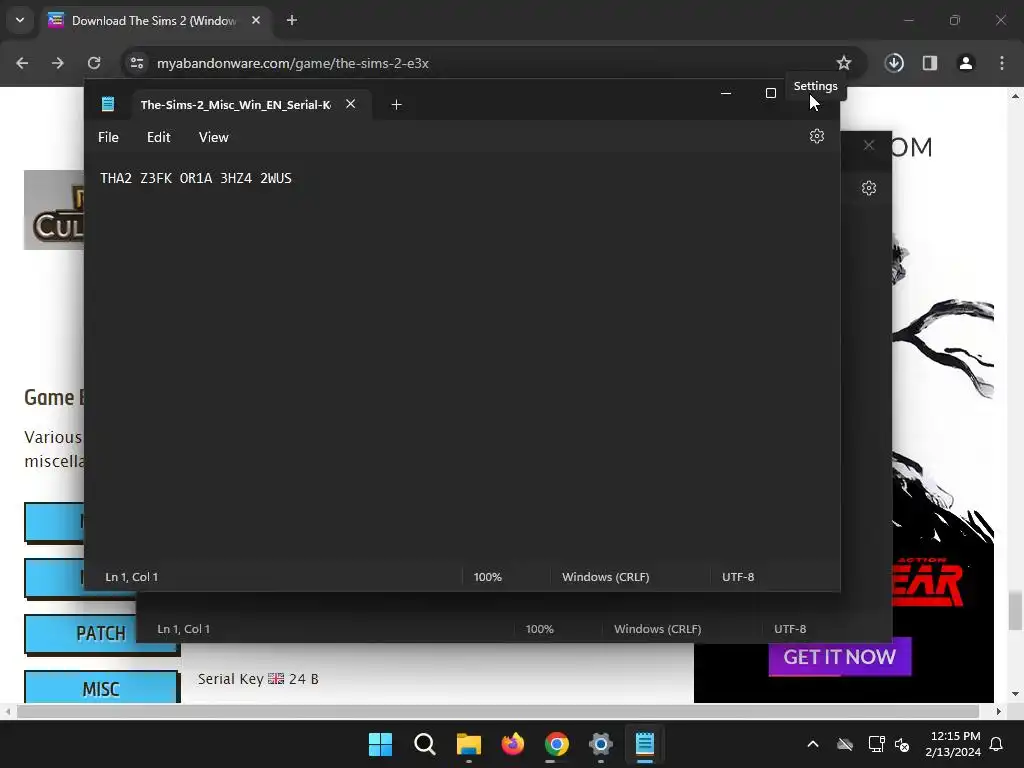Click Serial Key 24 B download text
The width and height of the screenshot is (1024, 768).
tap(258, 679)
